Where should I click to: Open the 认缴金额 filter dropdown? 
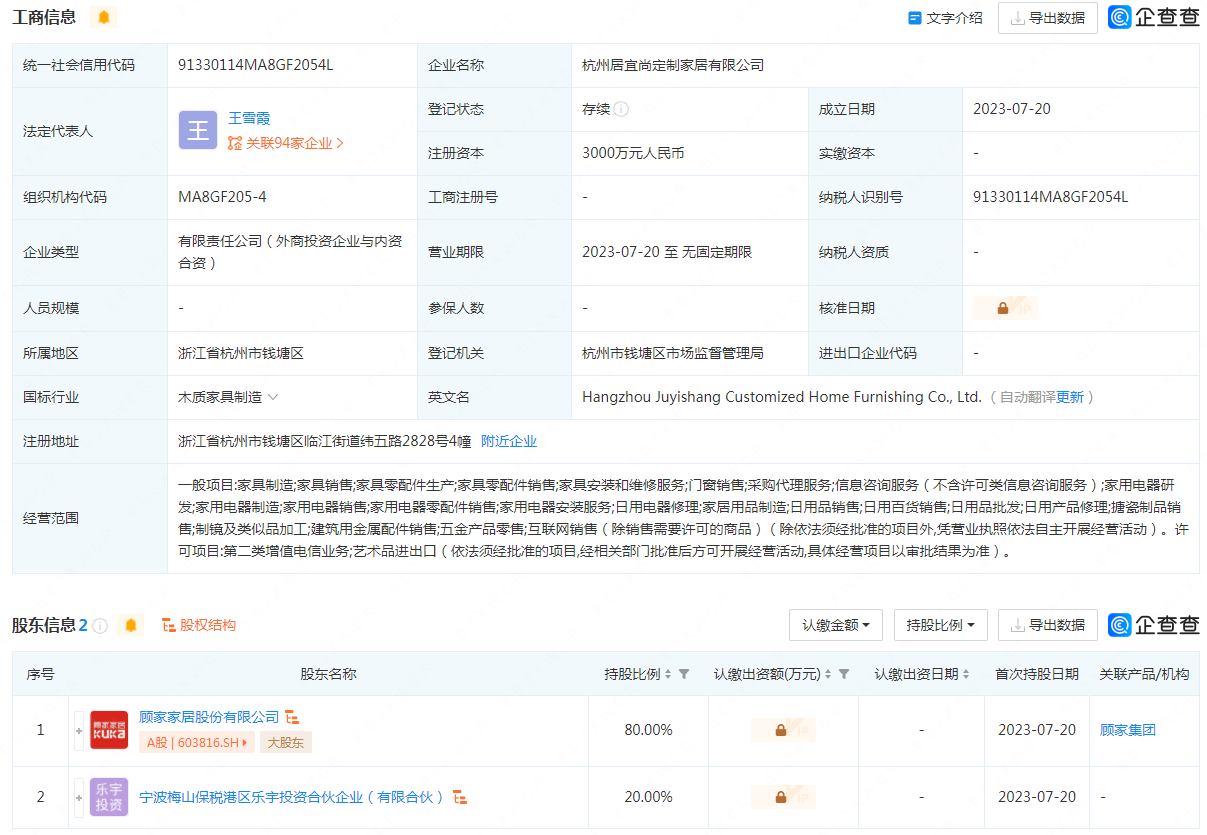coord(836,625)
